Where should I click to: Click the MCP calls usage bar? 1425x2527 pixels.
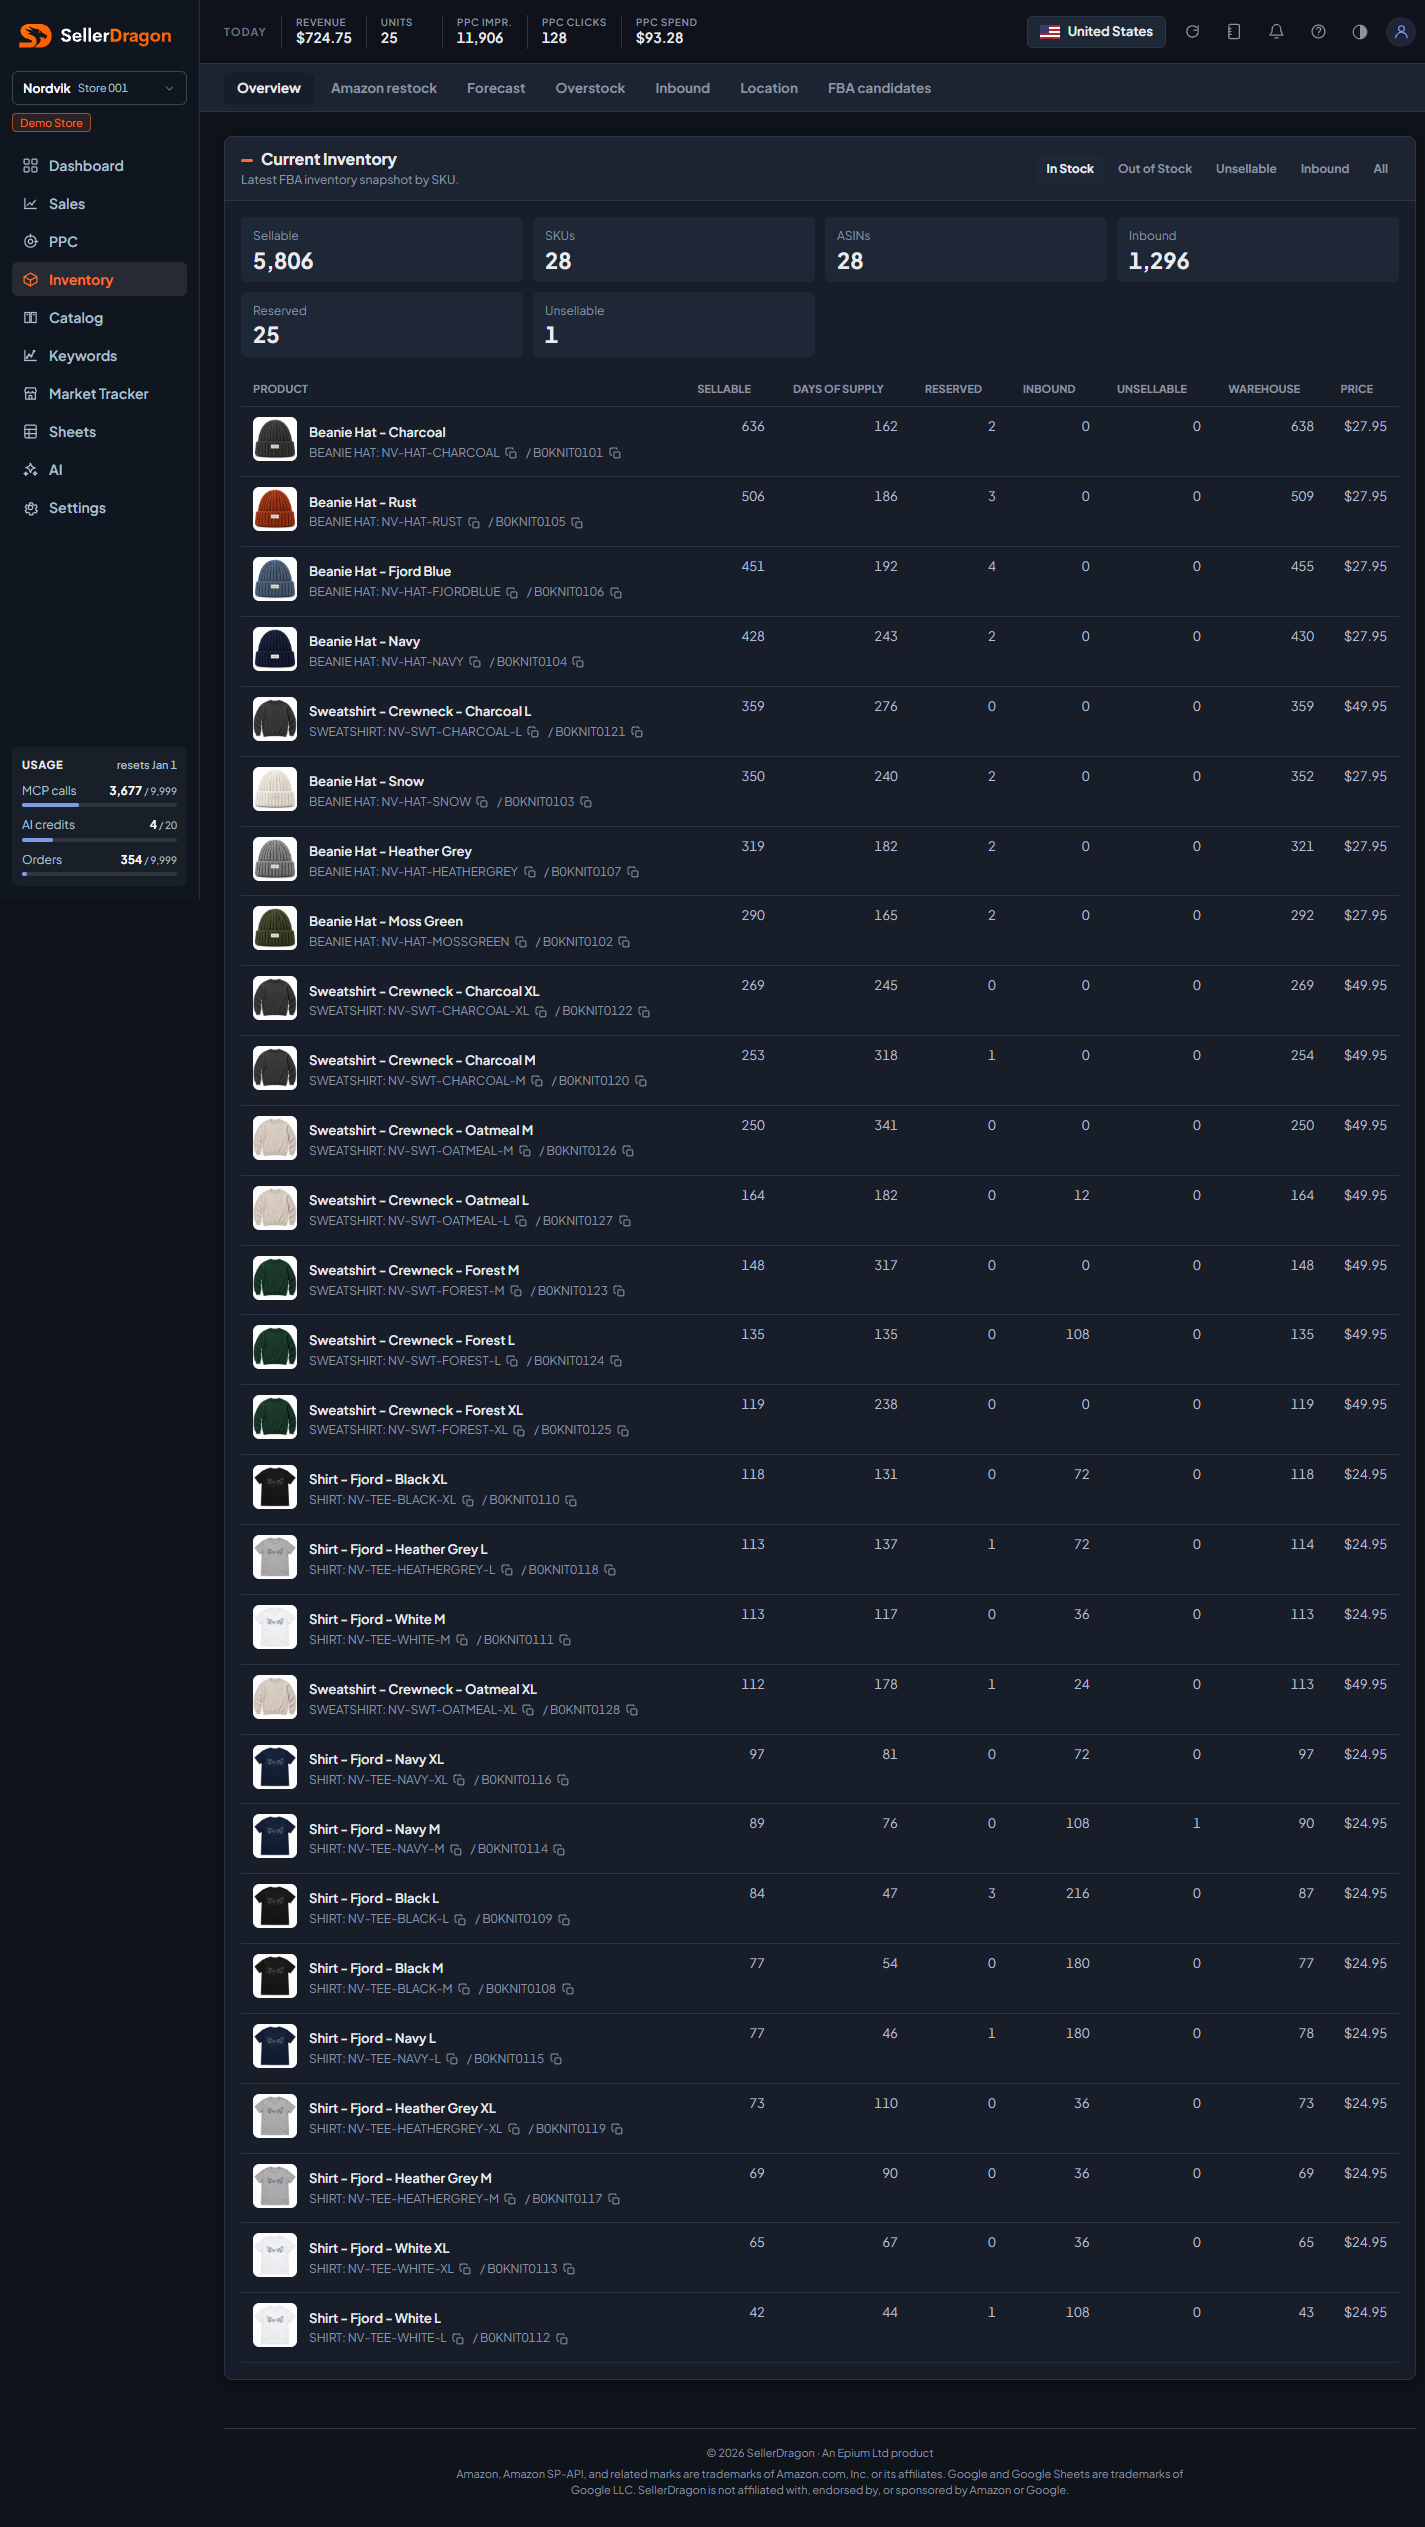point(99,805)
